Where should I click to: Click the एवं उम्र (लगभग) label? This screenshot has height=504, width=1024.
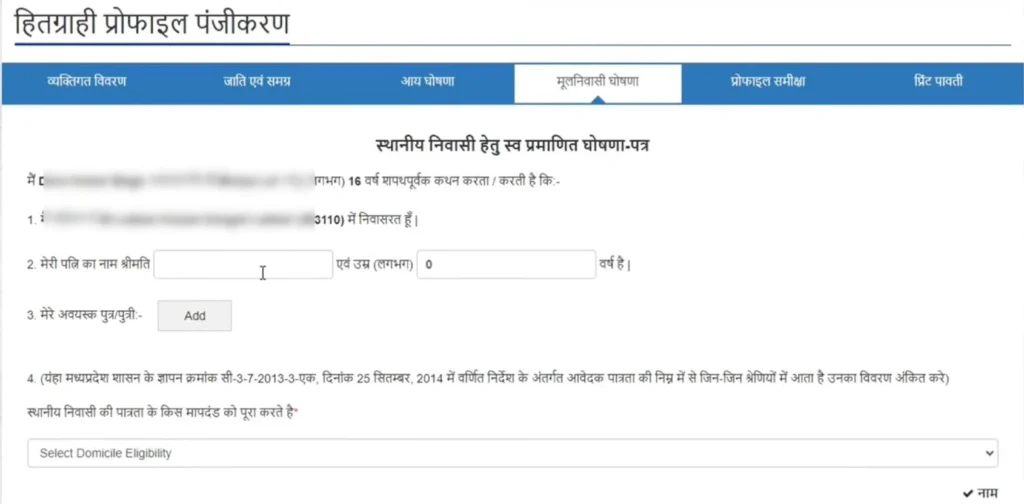pos(375,265)
